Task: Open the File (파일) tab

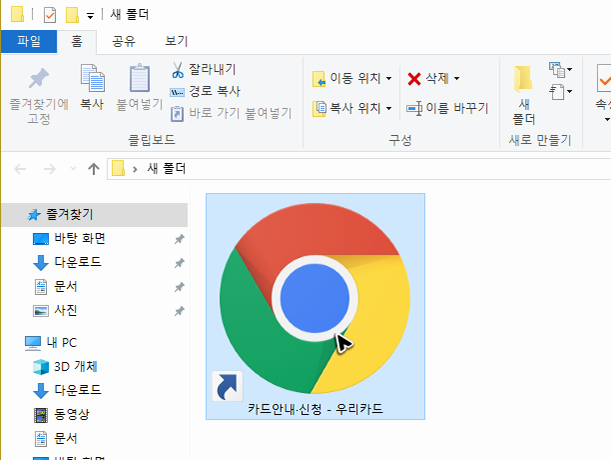Action: coord(29,41)
